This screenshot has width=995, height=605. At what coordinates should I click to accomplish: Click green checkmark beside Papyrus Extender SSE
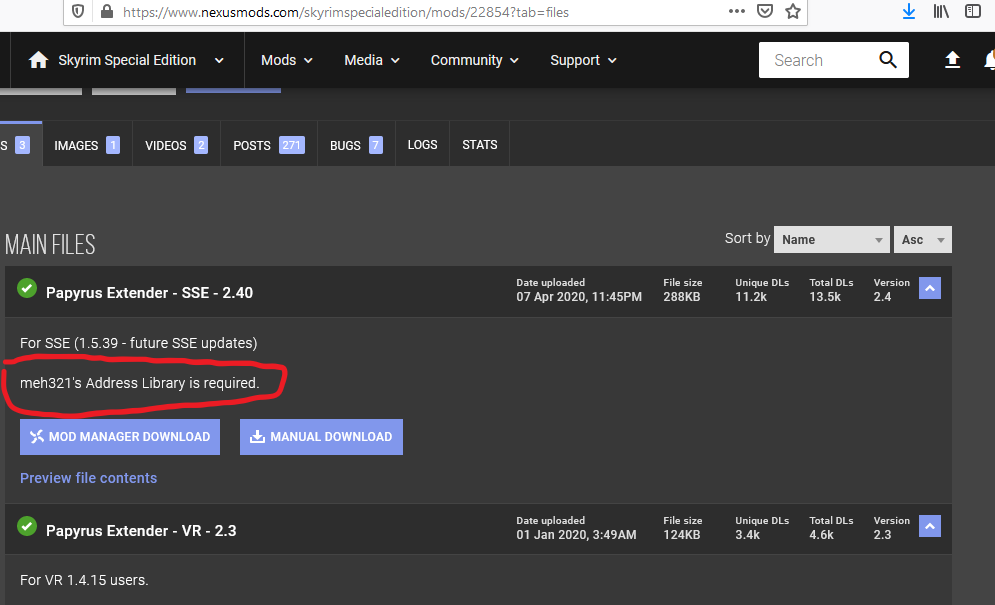[27, 288]
